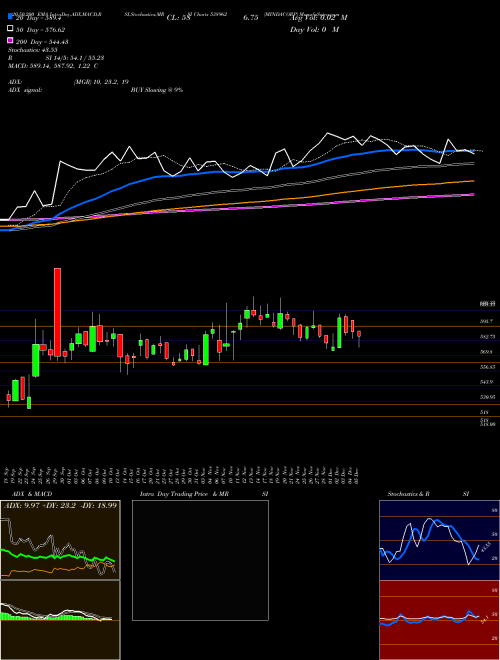The height and width of the screenshot is (660, 500).
Task: Open the MACD histogram mini chart
Action: tap(60, 620)
